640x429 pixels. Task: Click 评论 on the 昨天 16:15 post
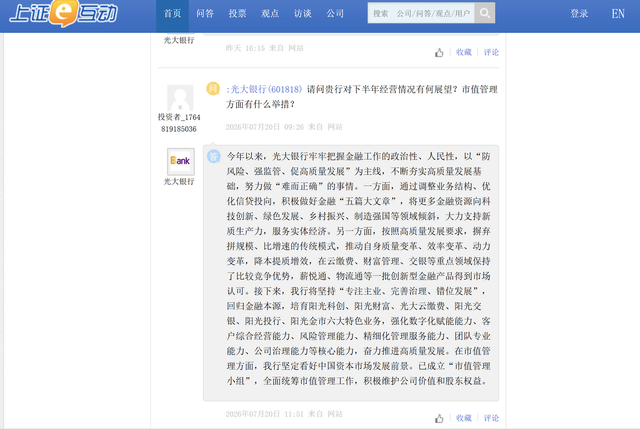[x=491, y=52]
